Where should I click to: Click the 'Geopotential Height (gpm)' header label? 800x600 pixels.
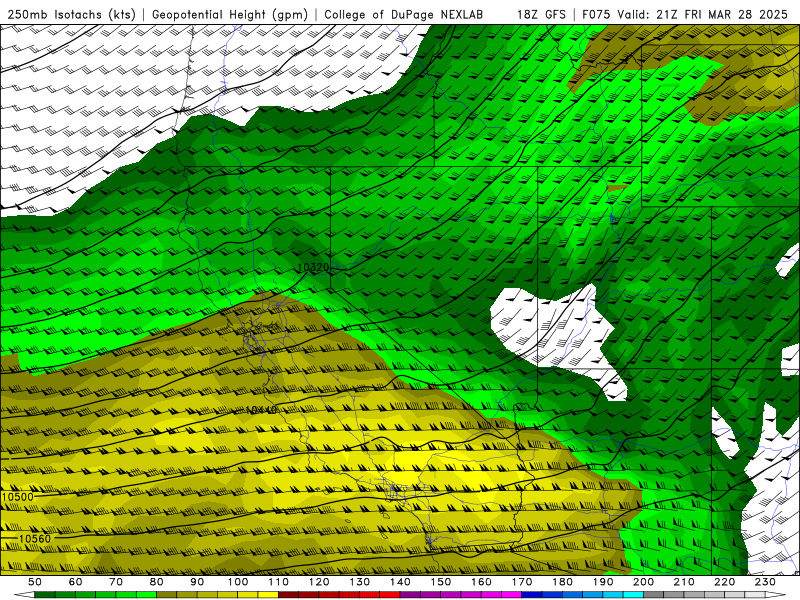click(230, 14)
